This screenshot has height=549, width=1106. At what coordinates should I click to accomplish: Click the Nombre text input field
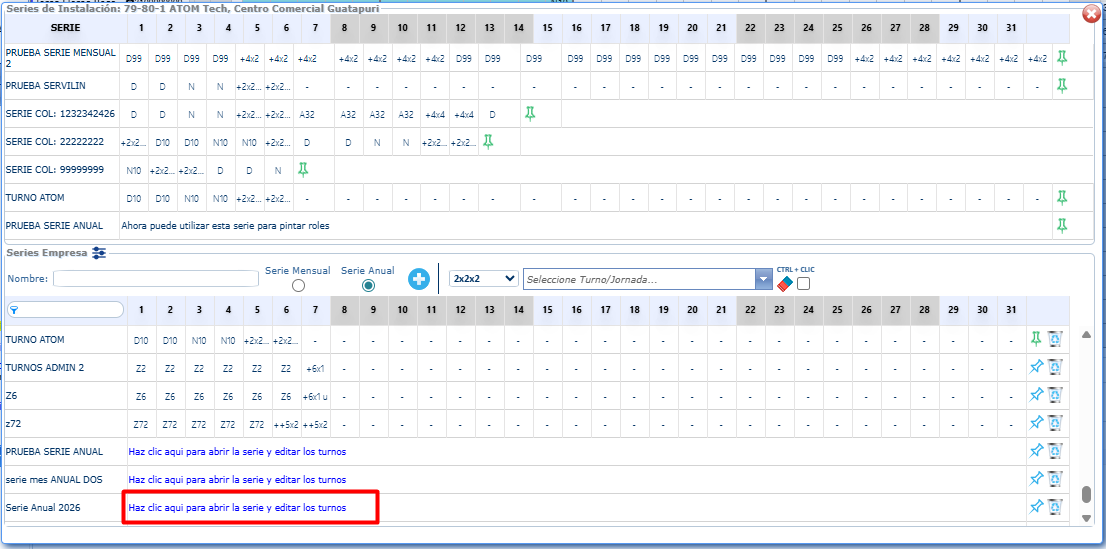[x=156, y=279]
